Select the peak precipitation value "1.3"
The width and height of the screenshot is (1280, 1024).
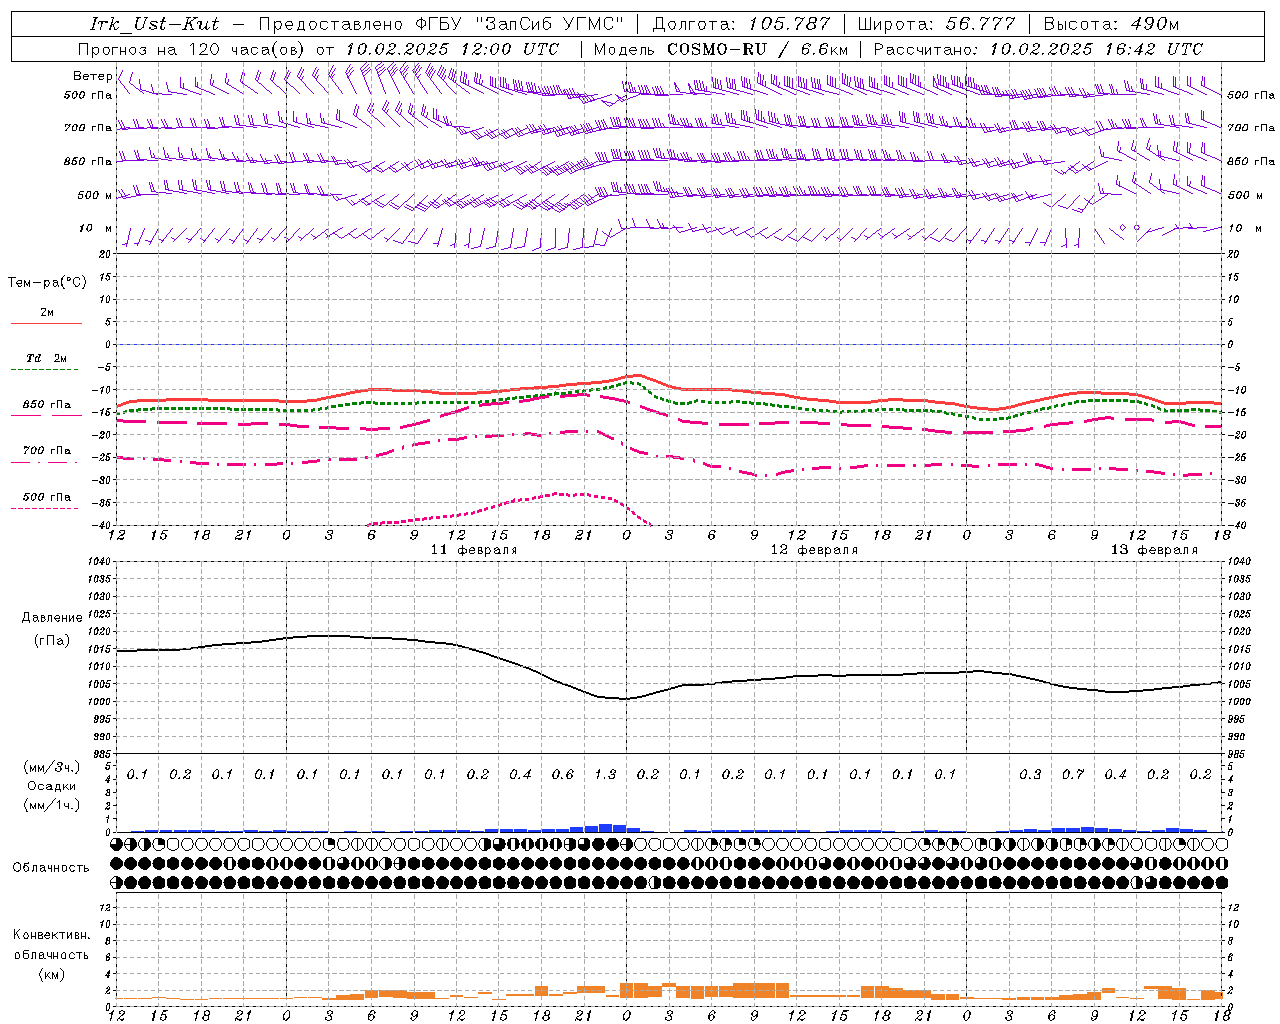click(x=605, y=774)
